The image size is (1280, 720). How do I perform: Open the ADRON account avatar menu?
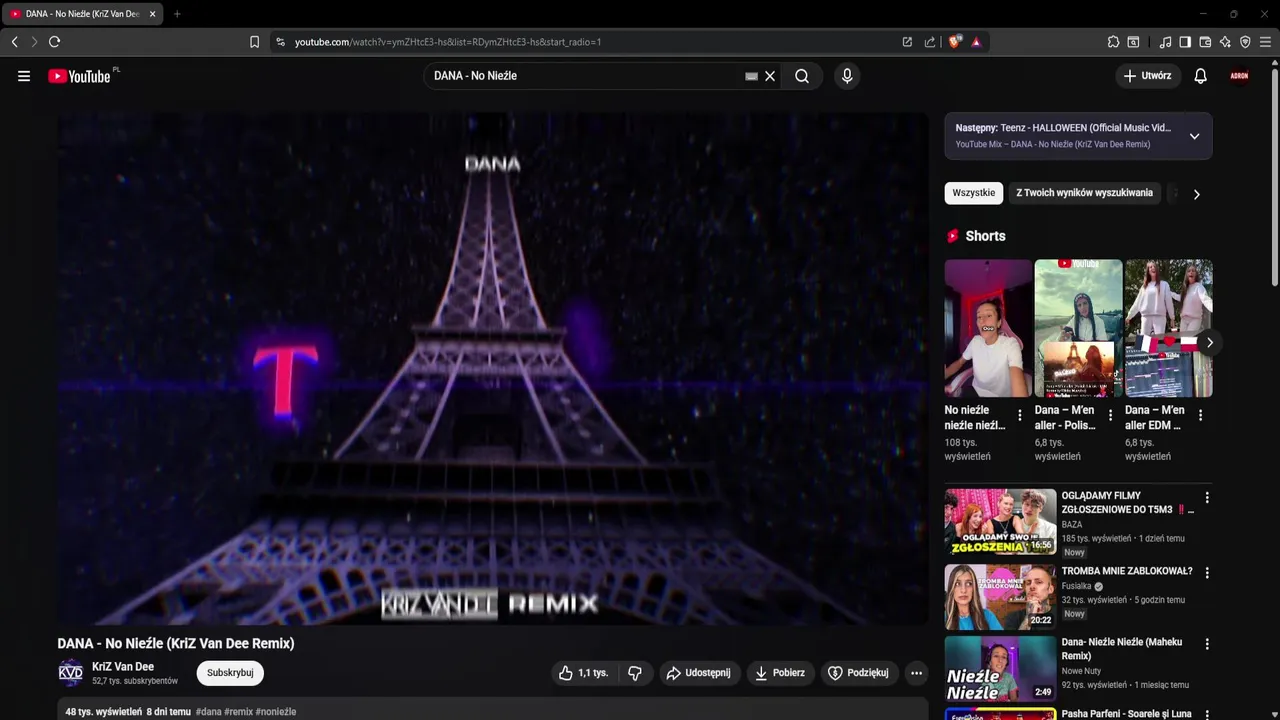tap(1240, 76)
